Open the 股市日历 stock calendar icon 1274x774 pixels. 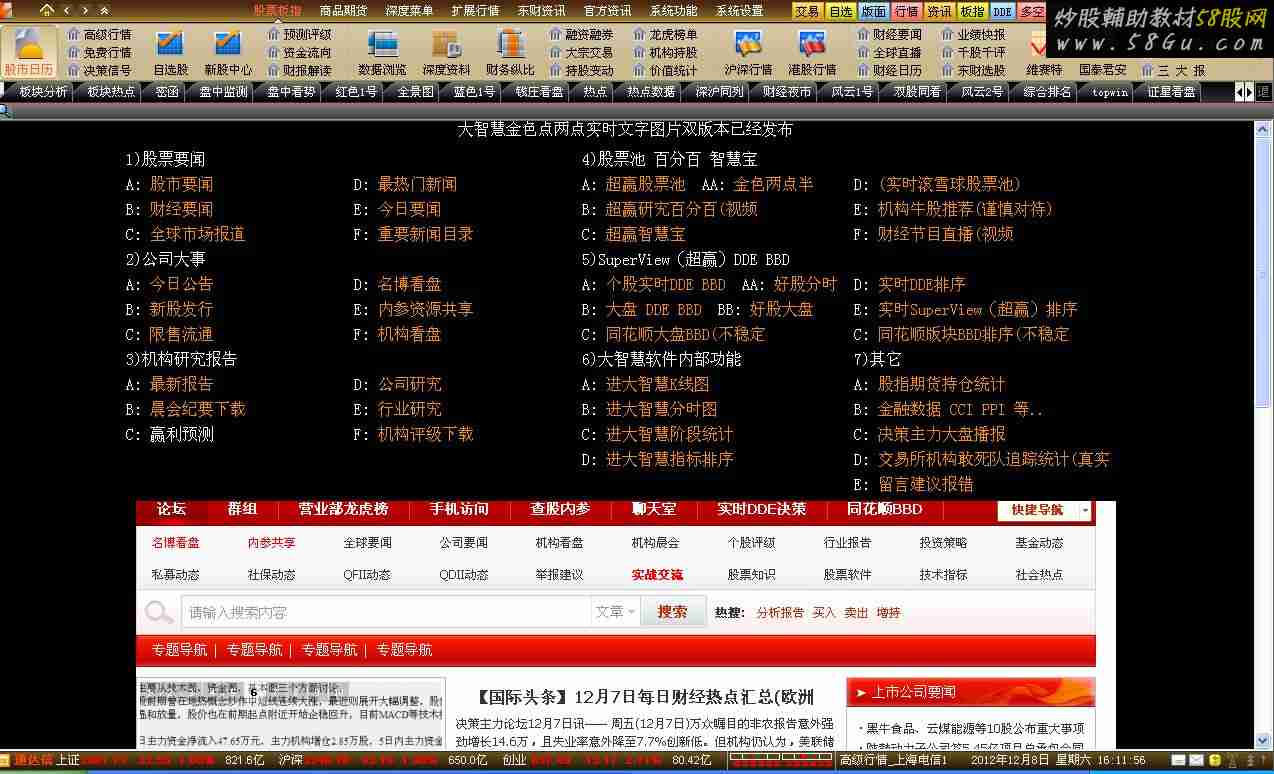[30, 52]
